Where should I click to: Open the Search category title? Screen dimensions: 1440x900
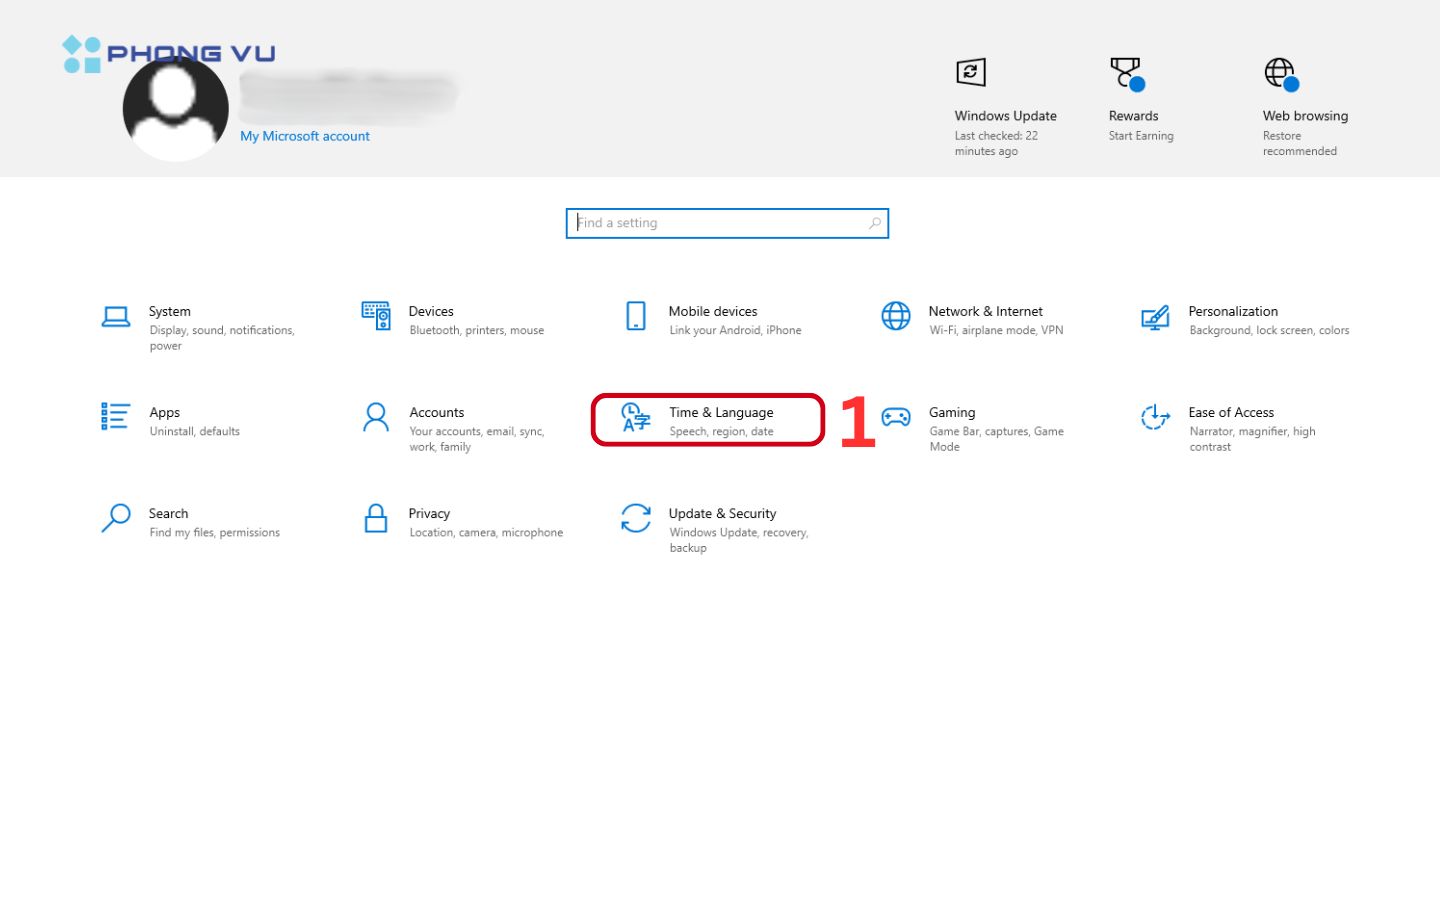(168, 513)
